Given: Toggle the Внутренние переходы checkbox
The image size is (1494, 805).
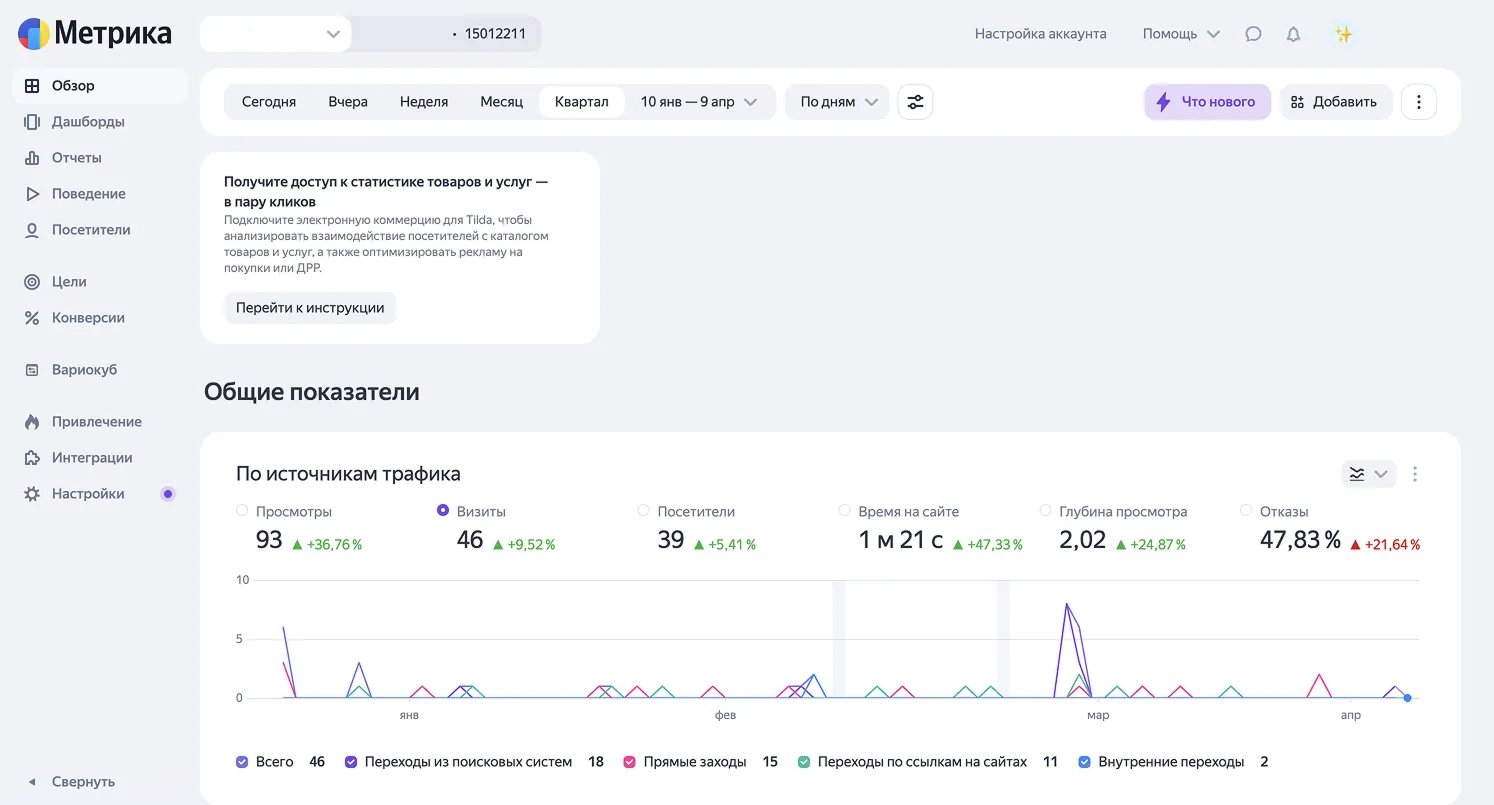Looking at the screenshot, I should pos(1084,762).
